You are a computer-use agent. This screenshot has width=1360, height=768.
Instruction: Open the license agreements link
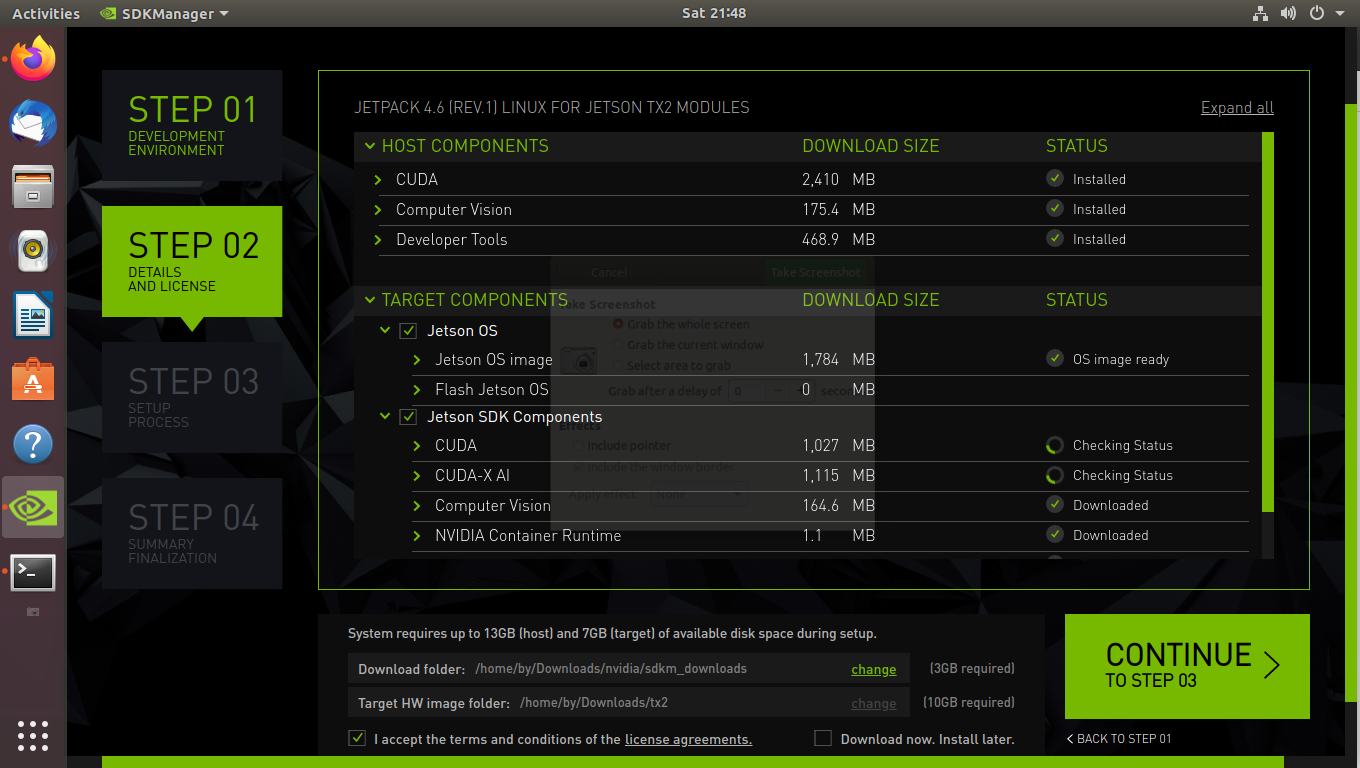(x=688, y=740)
